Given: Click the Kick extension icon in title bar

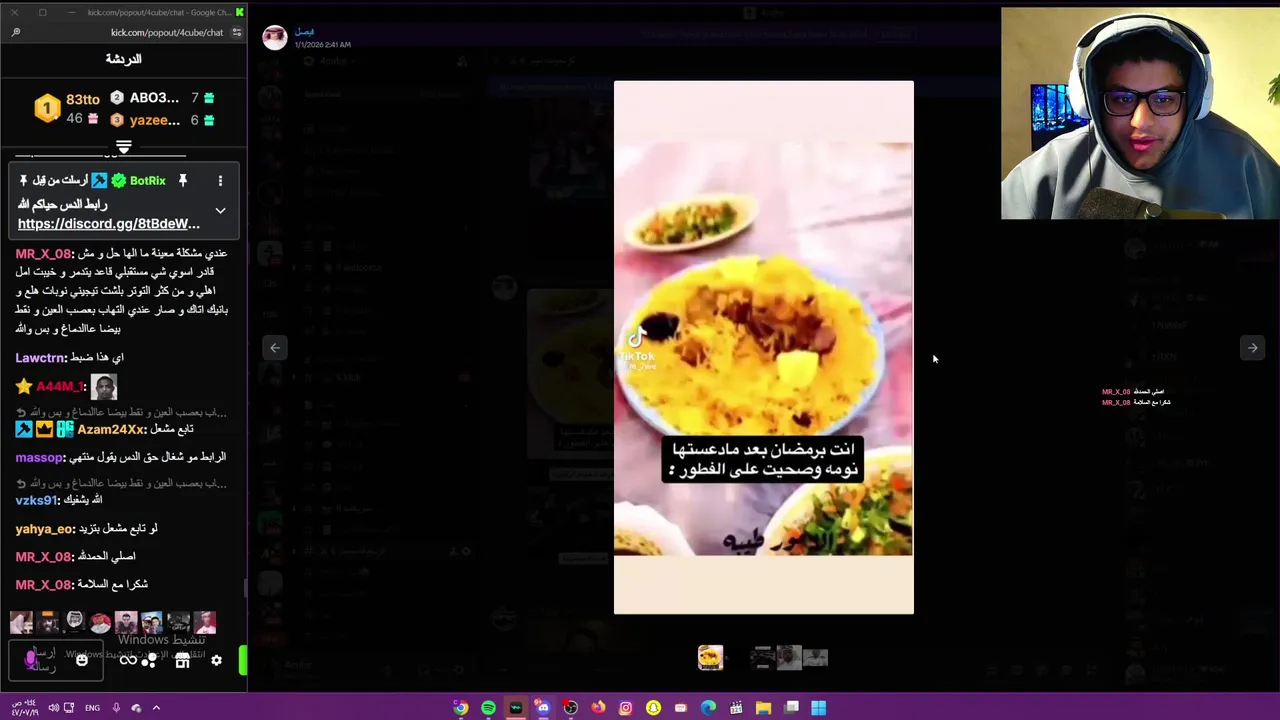Looking at the screenshot, I should 240,12.
